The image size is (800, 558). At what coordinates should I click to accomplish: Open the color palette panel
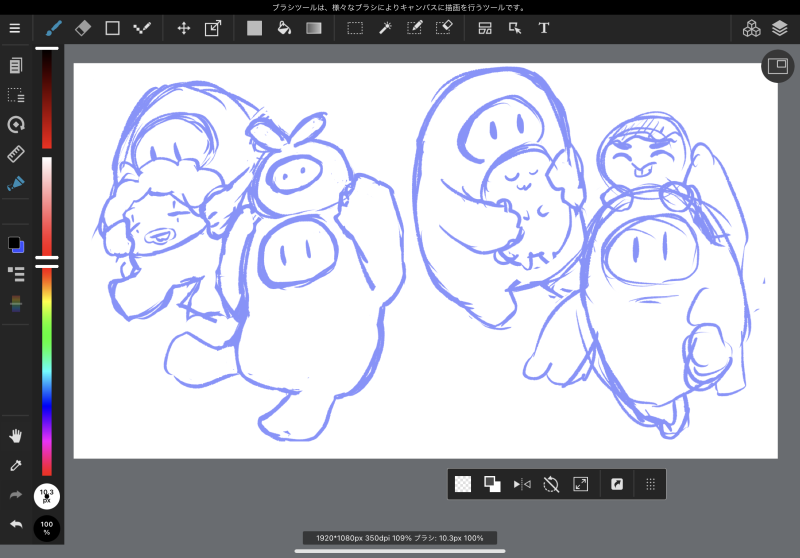pyautogui.click(x=16, y=303)
